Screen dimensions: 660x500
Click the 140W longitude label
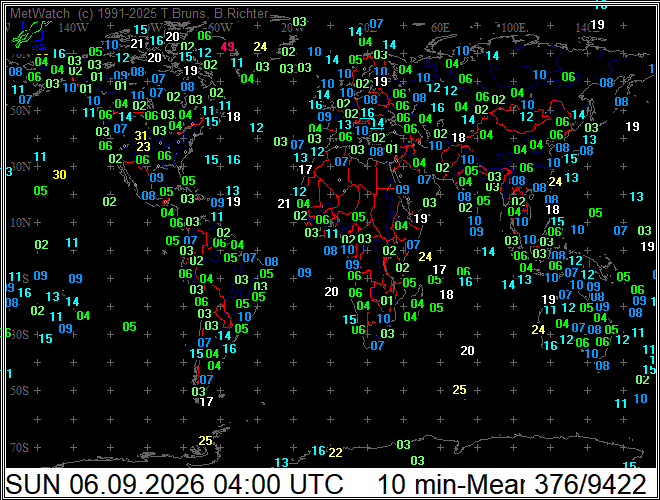click(73, 28)
